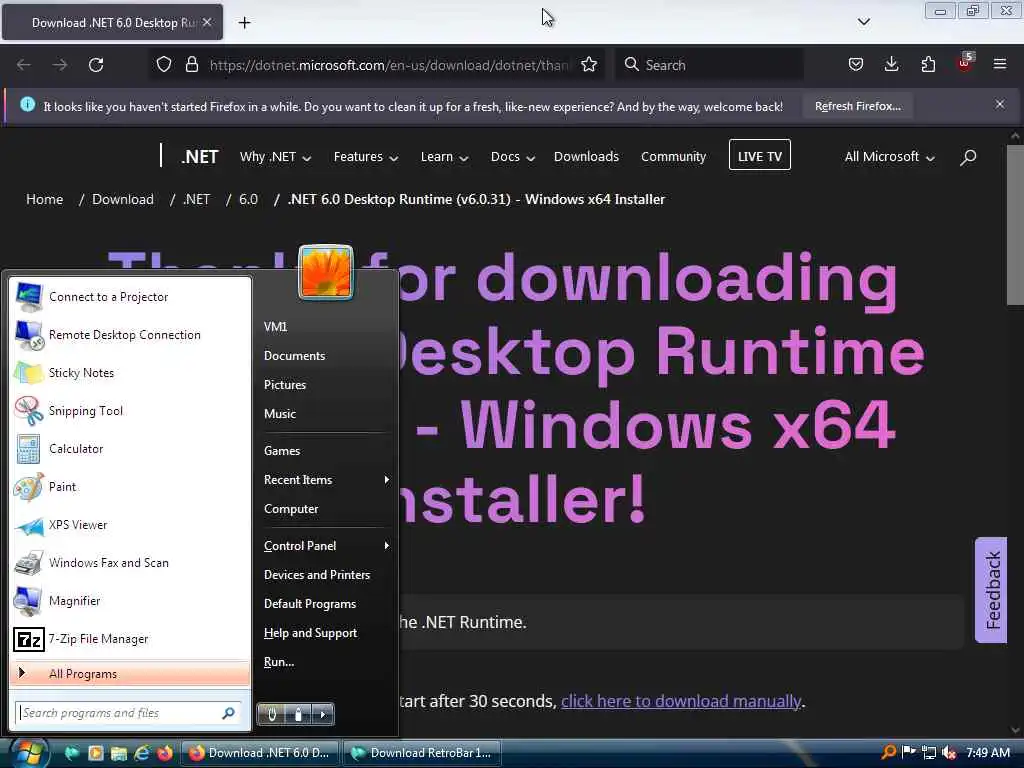This screenshot has width=1024, height=768.
Task: Open new tab with plus button
Action: pos(244,23)
